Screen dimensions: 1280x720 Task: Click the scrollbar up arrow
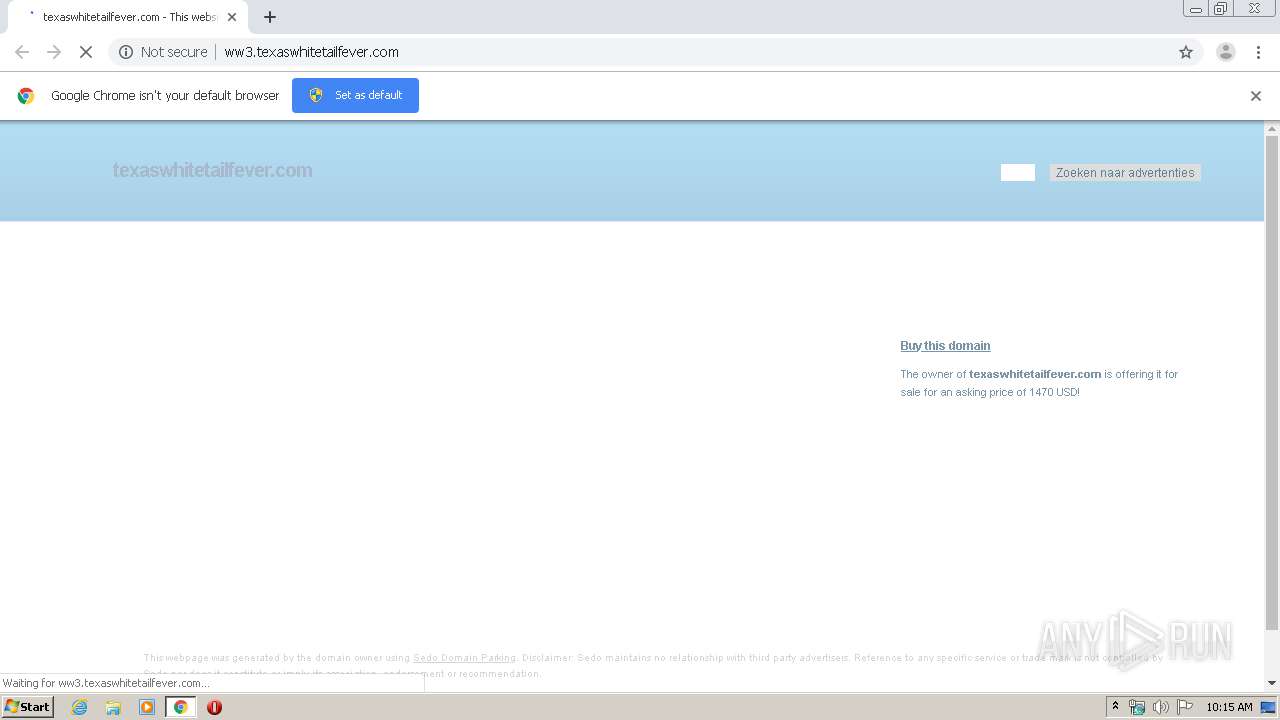1272,128
